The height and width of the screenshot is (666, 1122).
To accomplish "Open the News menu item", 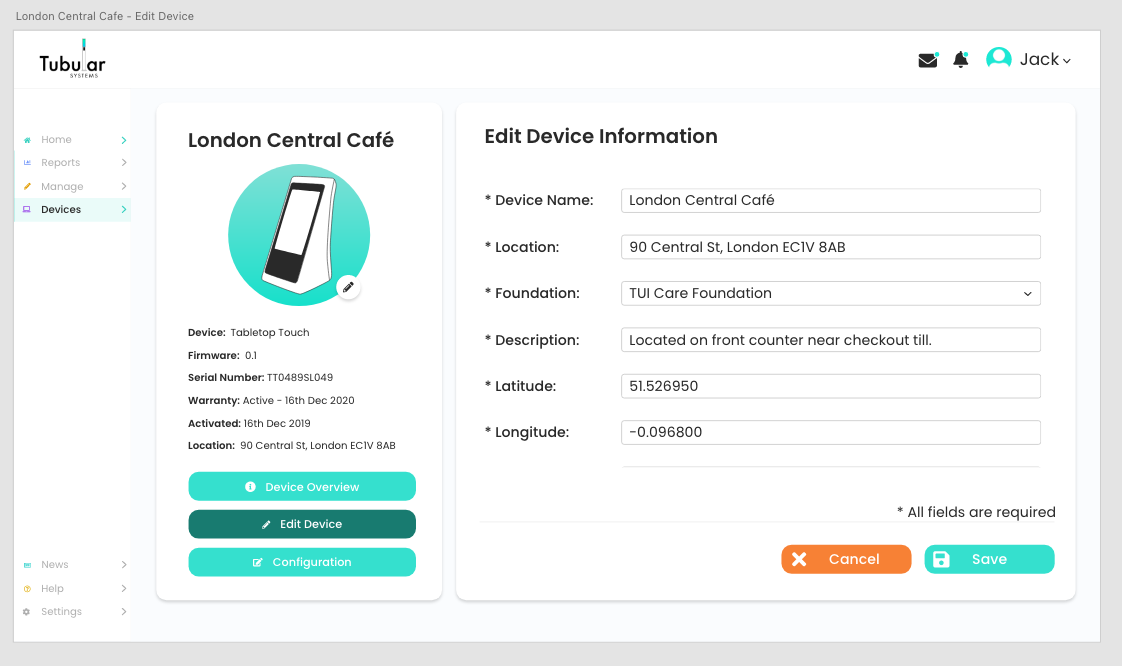I will click(x=55, y=565).
